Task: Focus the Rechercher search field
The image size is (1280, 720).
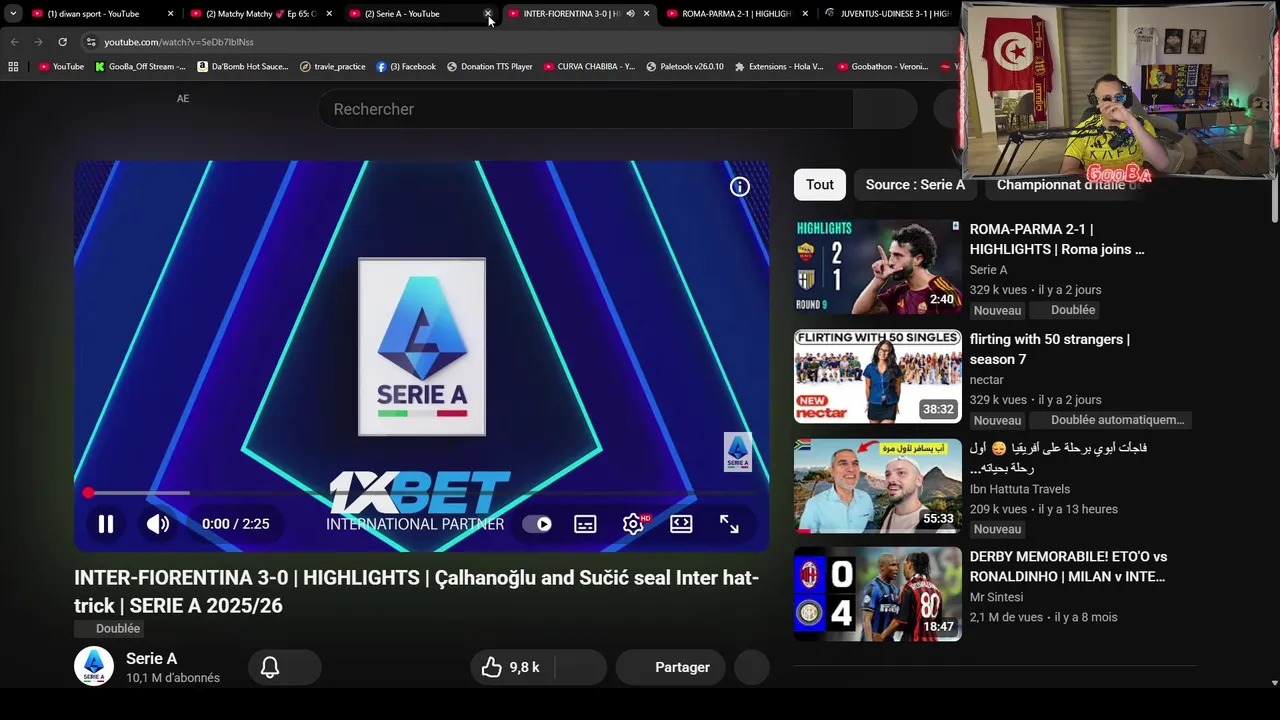Action: [x=585, y=109]
